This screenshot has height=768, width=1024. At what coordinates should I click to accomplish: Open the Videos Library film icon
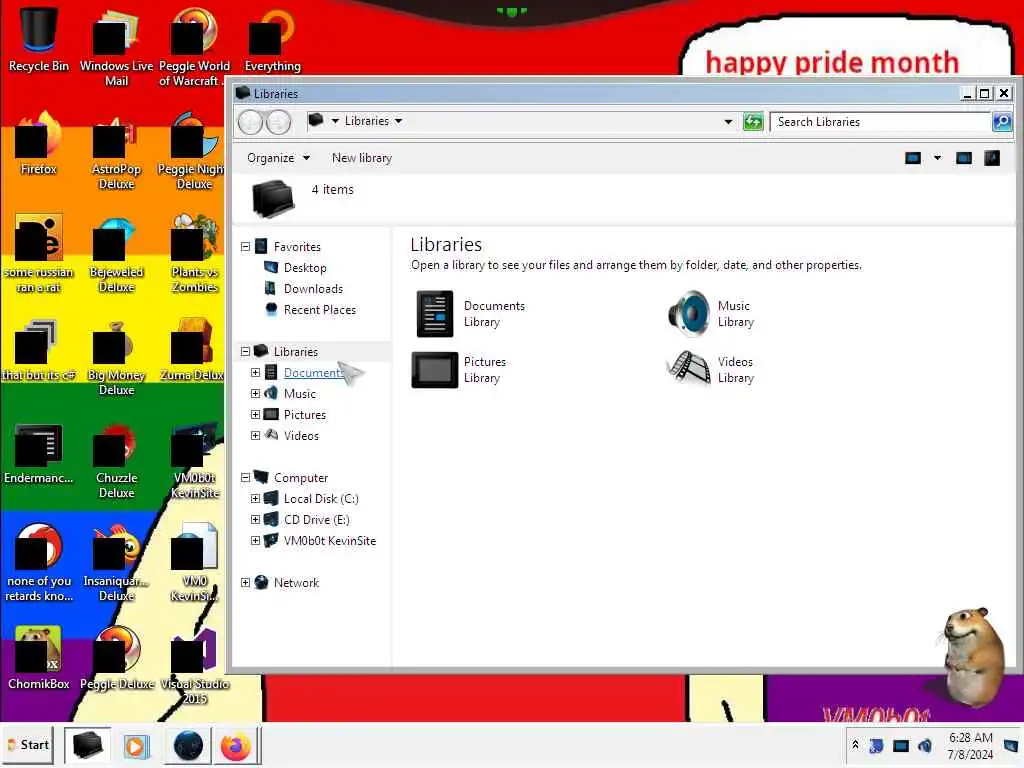point(688,368)
